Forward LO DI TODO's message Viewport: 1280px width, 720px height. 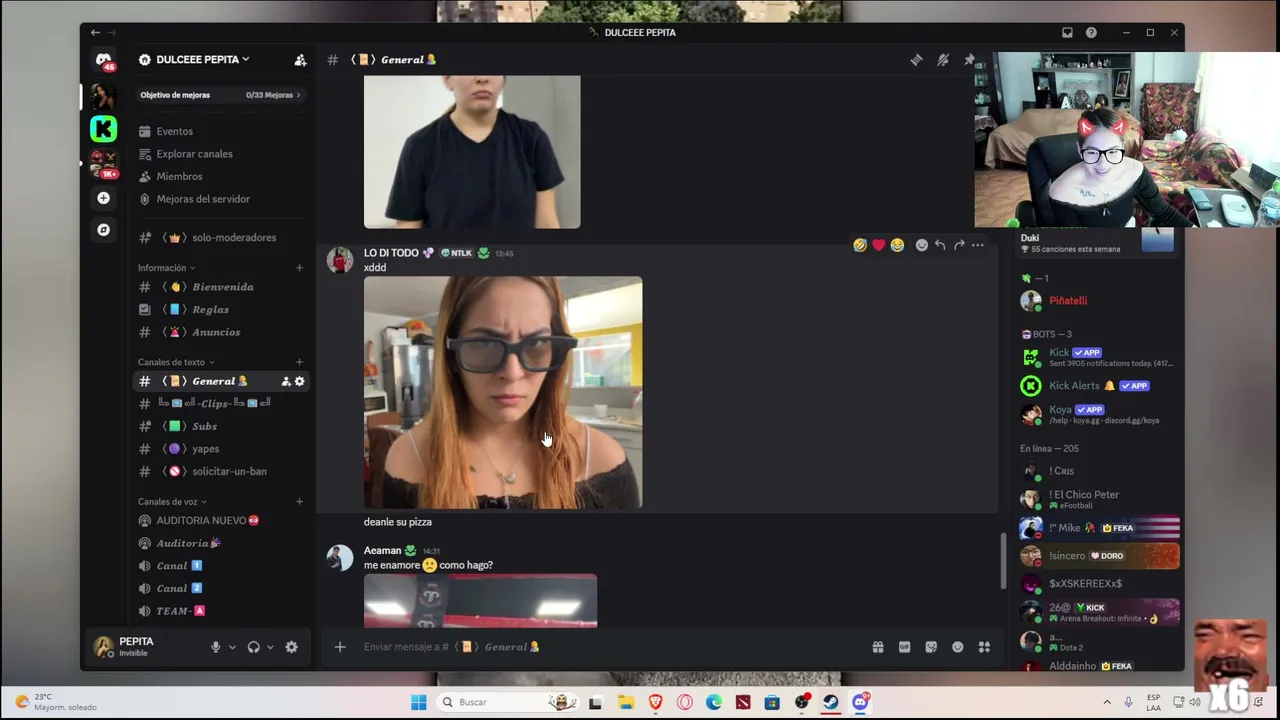[x=959, y=245]
